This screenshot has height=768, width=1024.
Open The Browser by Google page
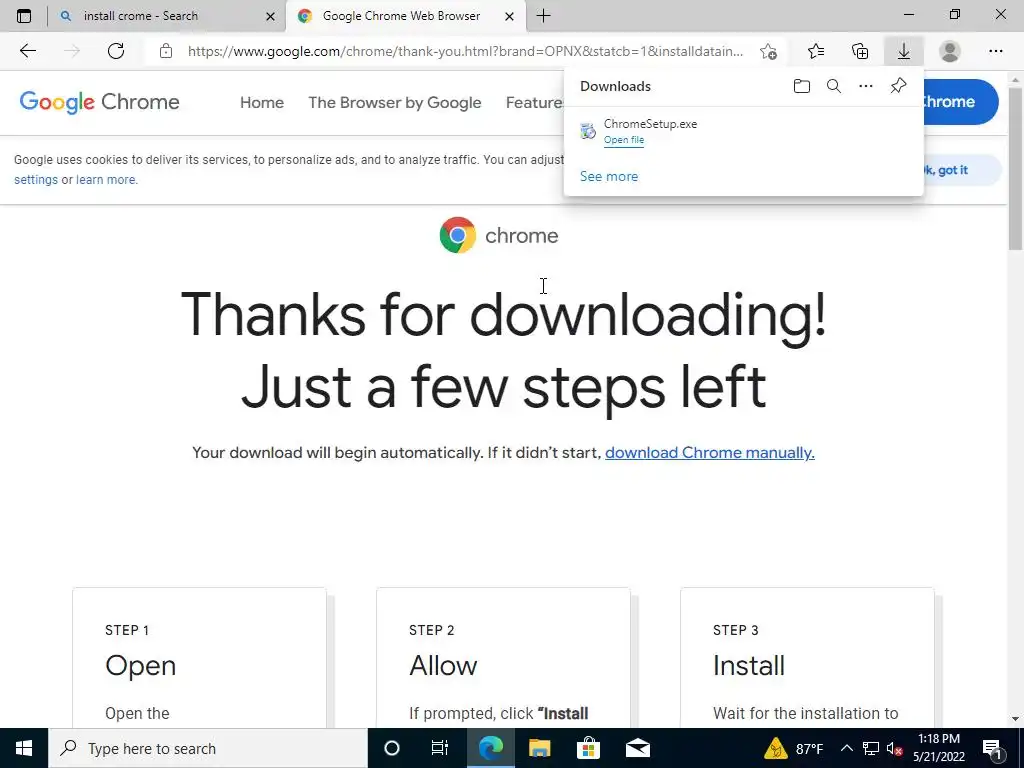(394, 103)
